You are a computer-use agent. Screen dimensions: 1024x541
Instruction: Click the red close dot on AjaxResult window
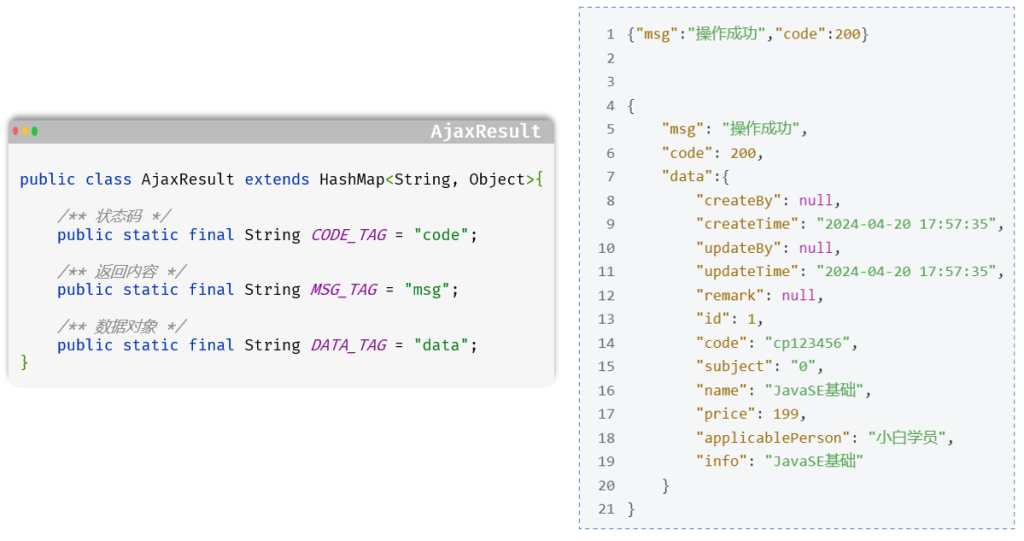click(16, 131)
